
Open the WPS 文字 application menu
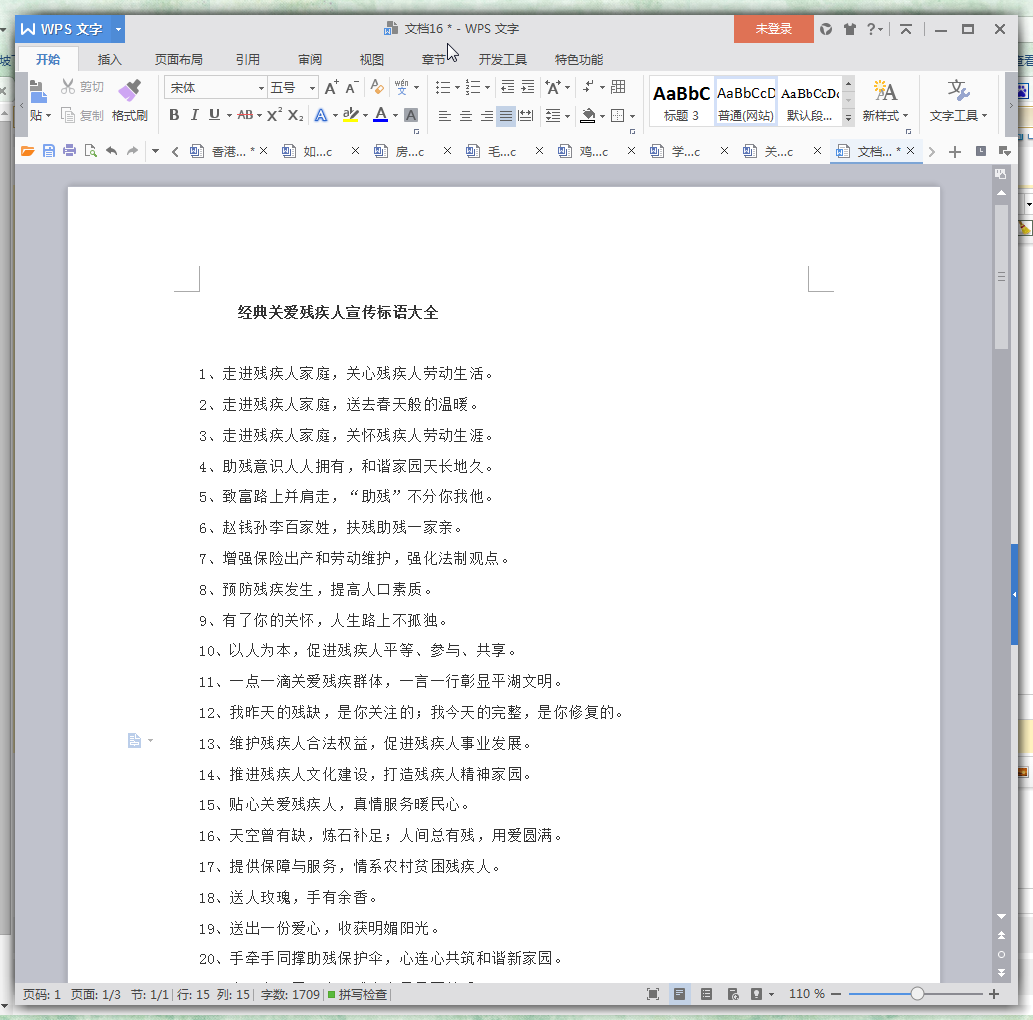[x=70, y=29]
